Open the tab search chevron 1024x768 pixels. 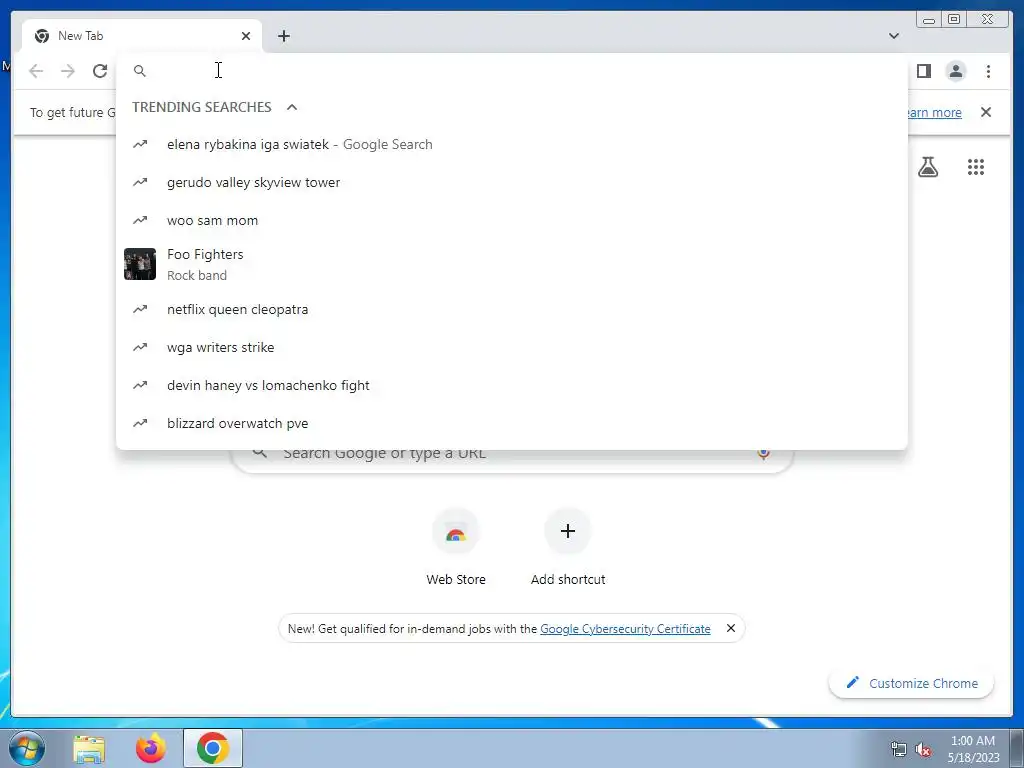coord(893,36)
